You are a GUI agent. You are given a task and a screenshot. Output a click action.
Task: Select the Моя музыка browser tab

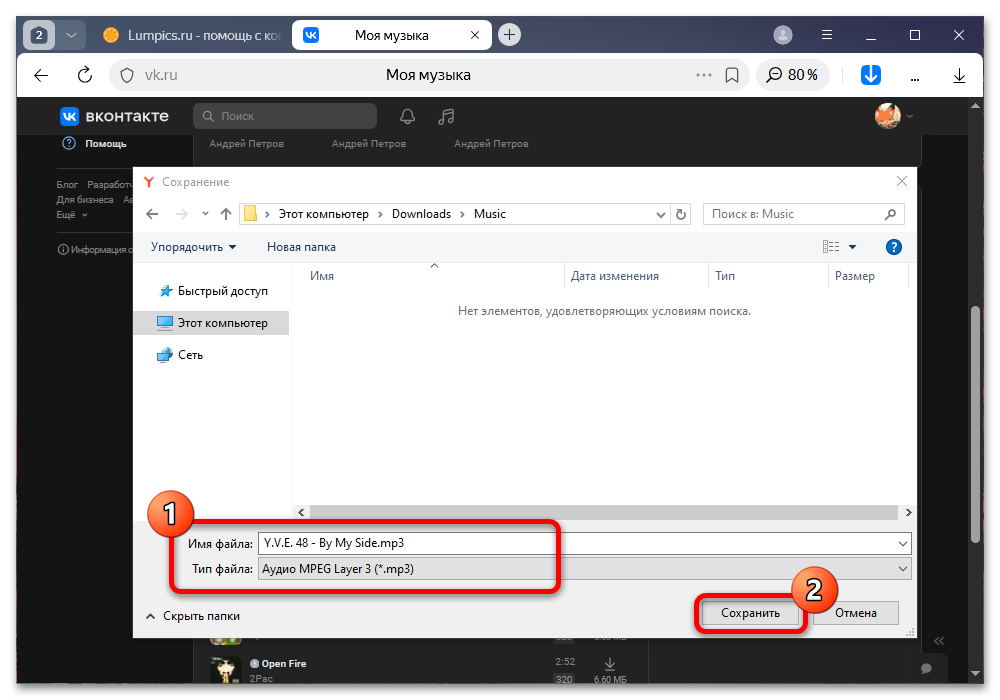pyautogui.click(x=391, y=35)
